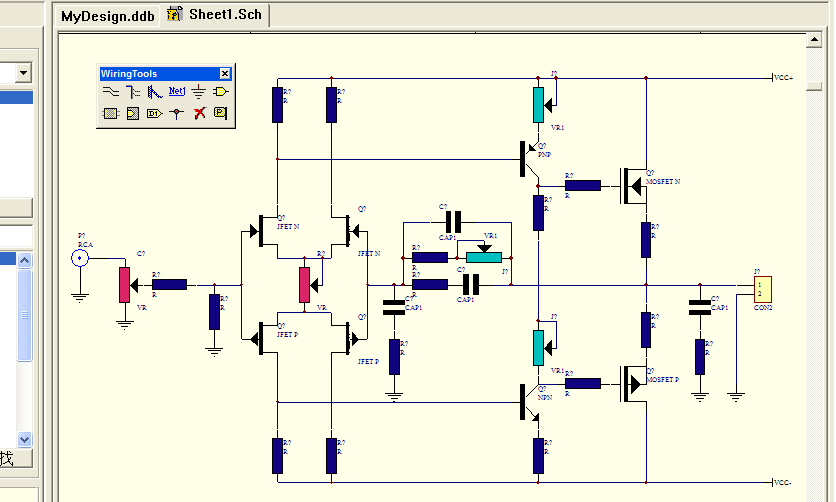Select the RCA input connector symbol
The image size is (836, 502).
(x=80, y=258)
